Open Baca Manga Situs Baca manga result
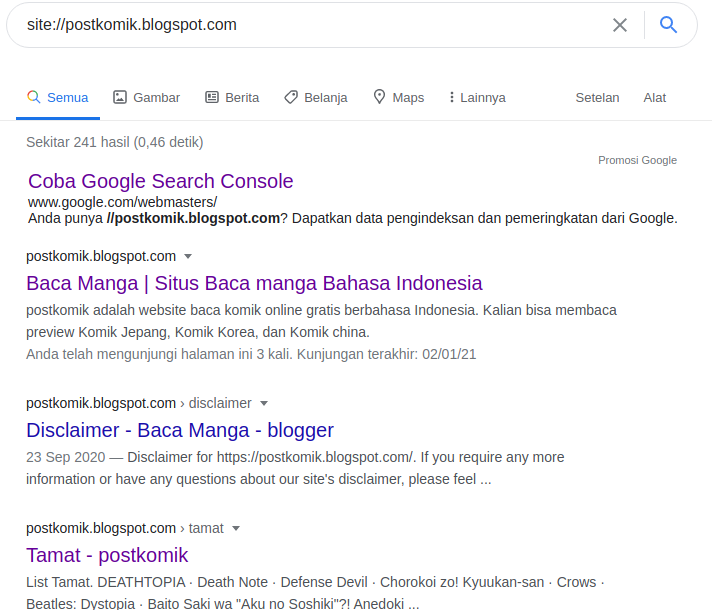The image size is (712, 610). tap(254, 283)
